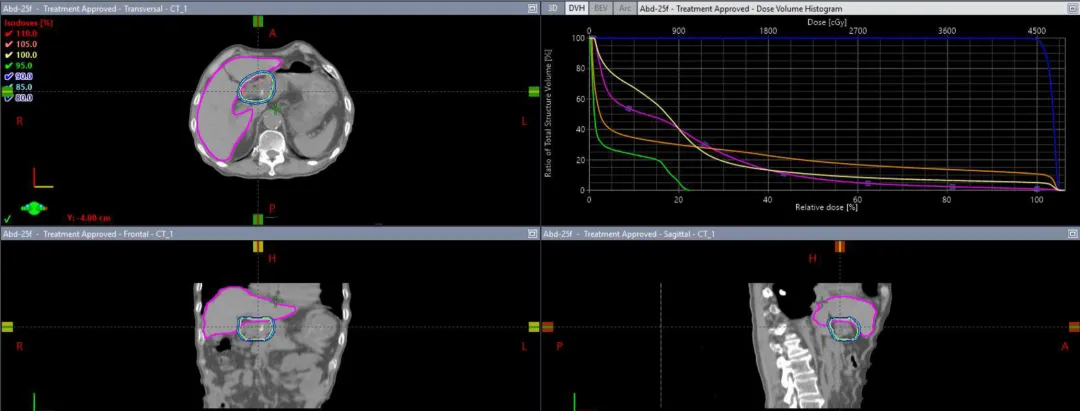This screenshot has height=411, width=1080.
Task: Click the 4500 tick on dose axis
Action: 1037,31
